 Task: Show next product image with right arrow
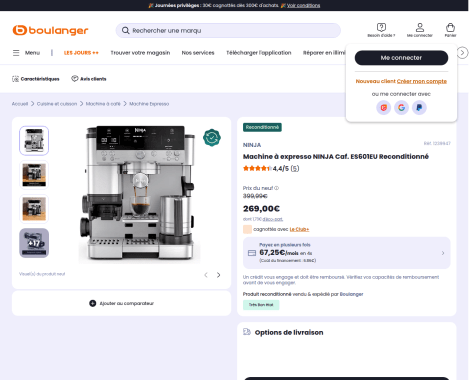point(219,275)
